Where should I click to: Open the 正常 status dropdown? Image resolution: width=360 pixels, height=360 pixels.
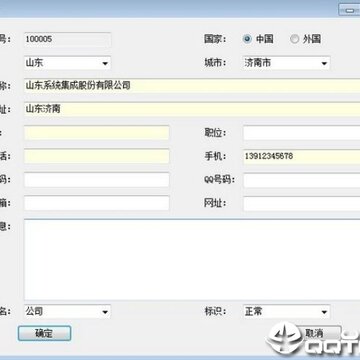click(x=287, y=312)
